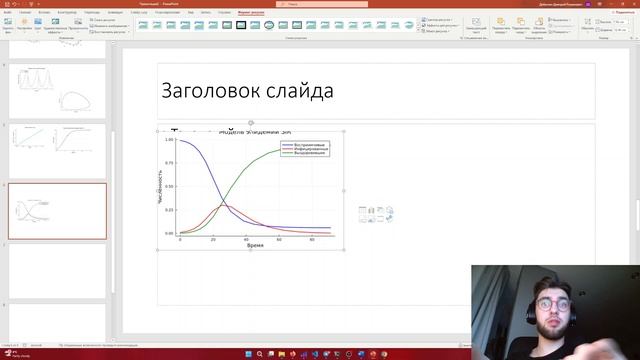Viewport: 640px width, 360px height.
Task: Open Artistic Effects (Художественные эффекты) tool
Action: 55,25
